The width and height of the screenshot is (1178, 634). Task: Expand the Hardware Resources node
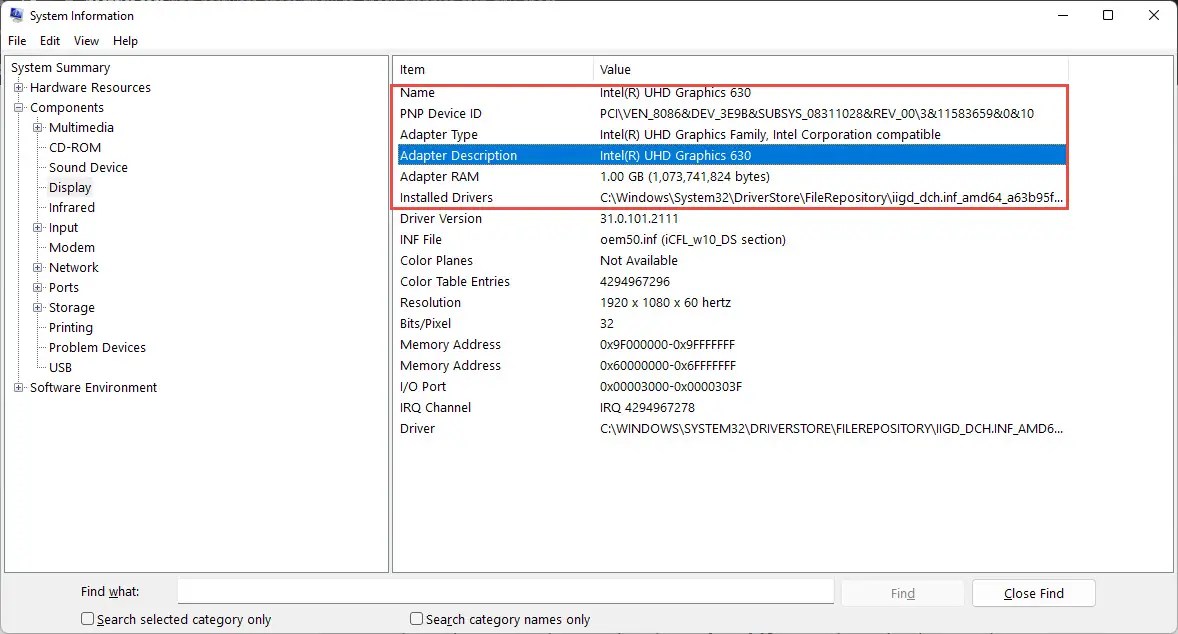coord(20,87)
